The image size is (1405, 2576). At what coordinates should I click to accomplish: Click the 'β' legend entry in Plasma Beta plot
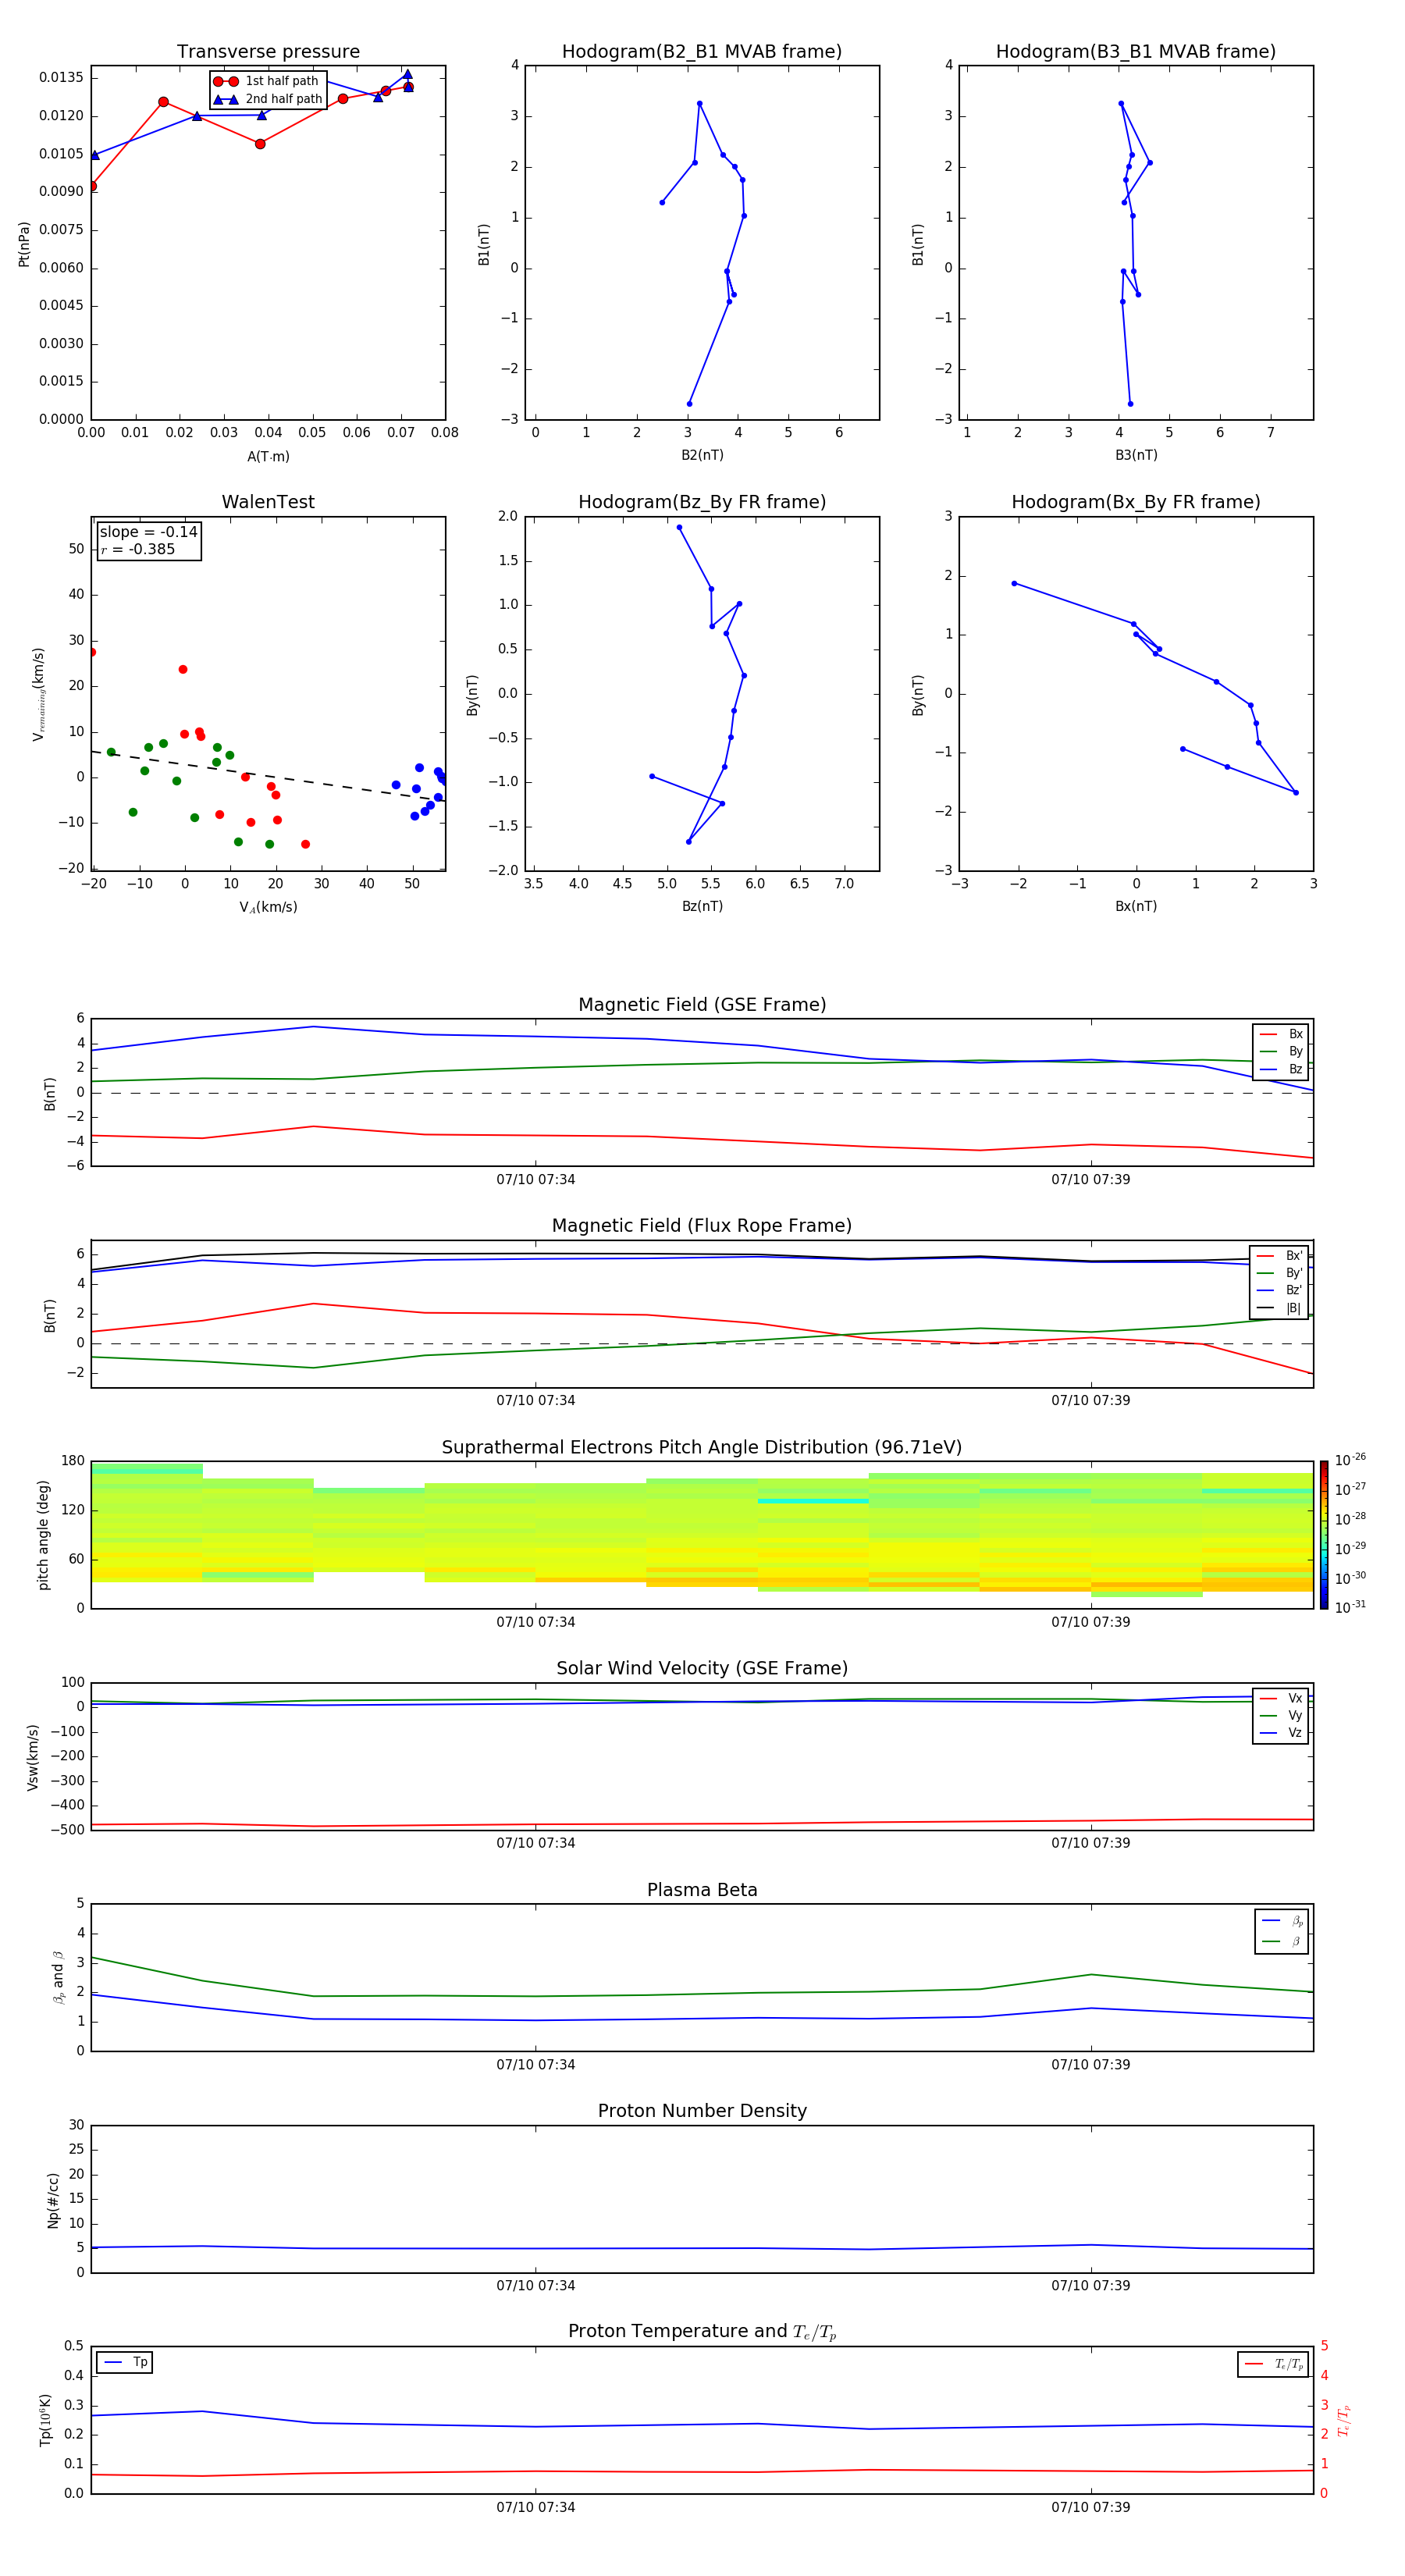[1282, 1941]
